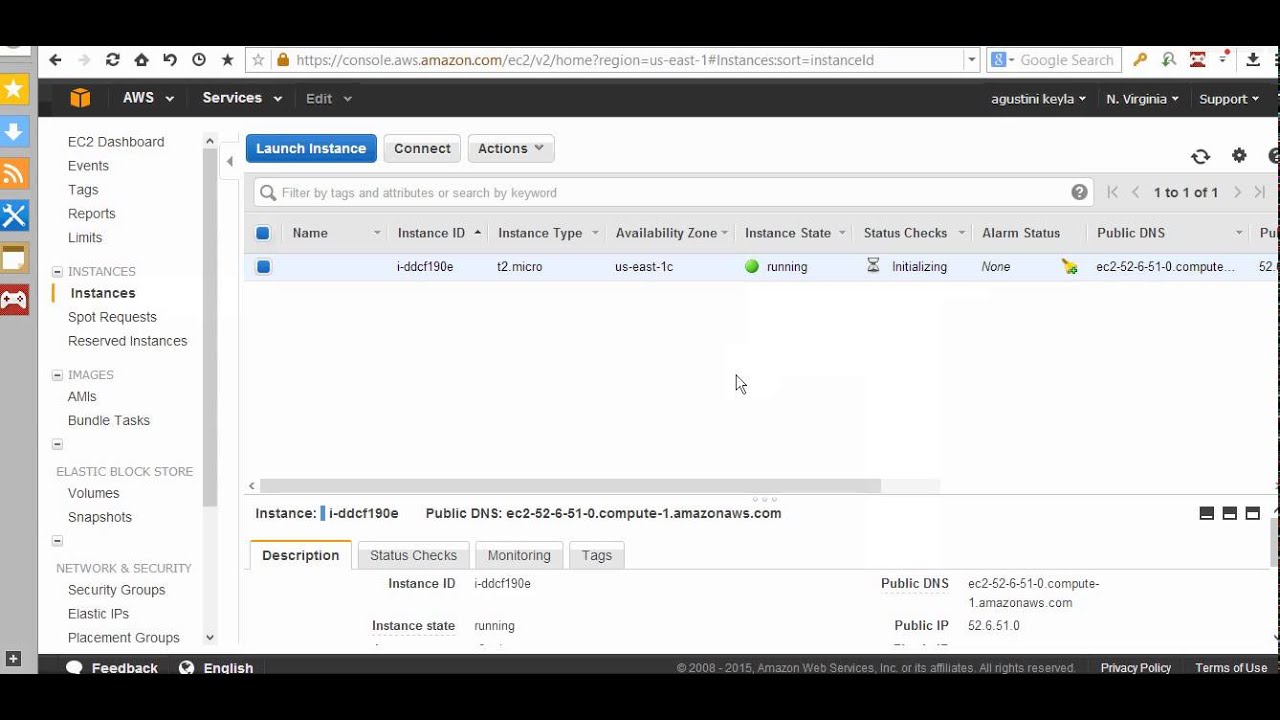Click the undo arrow in browser toolbar
Image resolution: width=1280 pixels, height=720 pixels.
pyautogui.click(x=170, y=60)
